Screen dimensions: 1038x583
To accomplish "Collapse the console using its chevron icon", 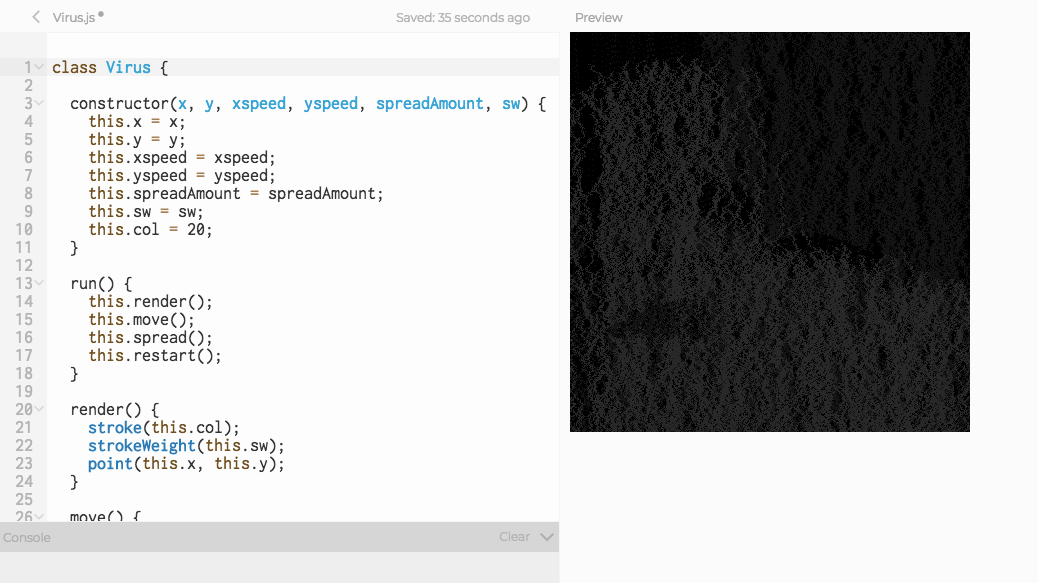I will pyautogui.click(x=546, y=537).
